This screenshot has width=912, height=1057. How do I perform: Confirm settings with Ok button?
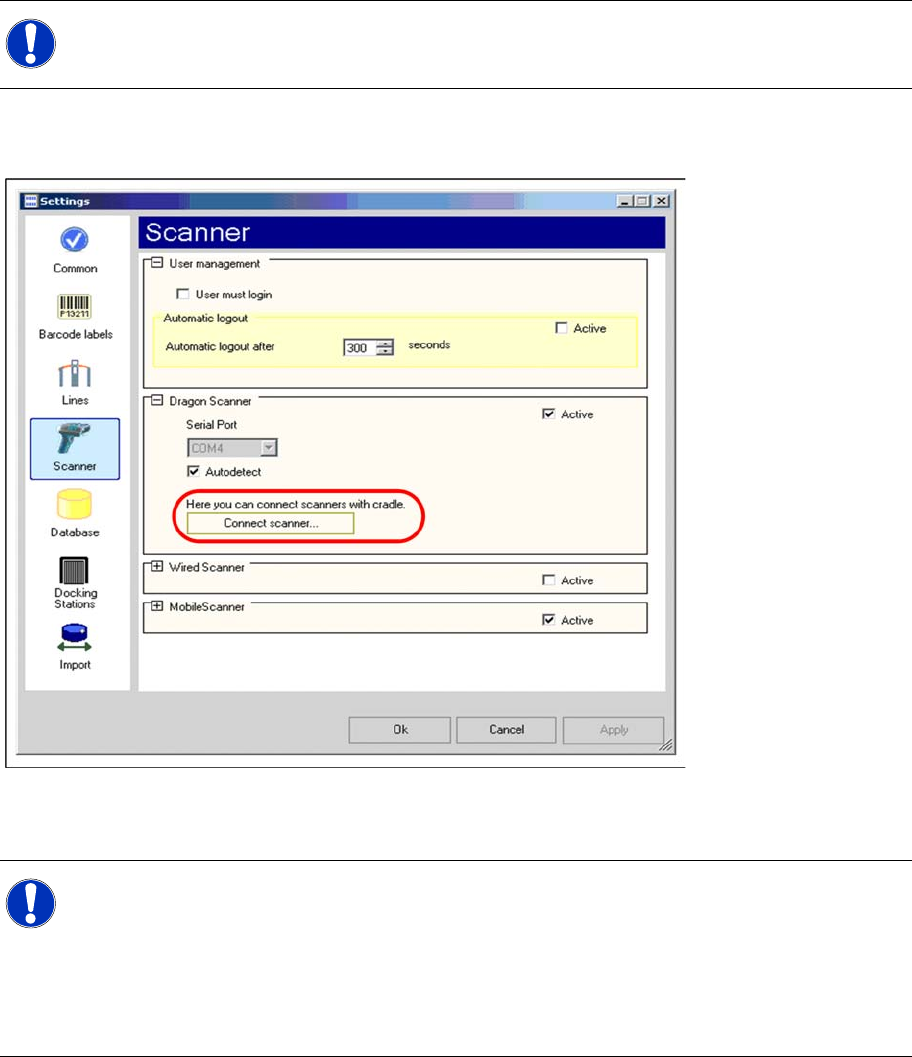[x=400, y=730]
